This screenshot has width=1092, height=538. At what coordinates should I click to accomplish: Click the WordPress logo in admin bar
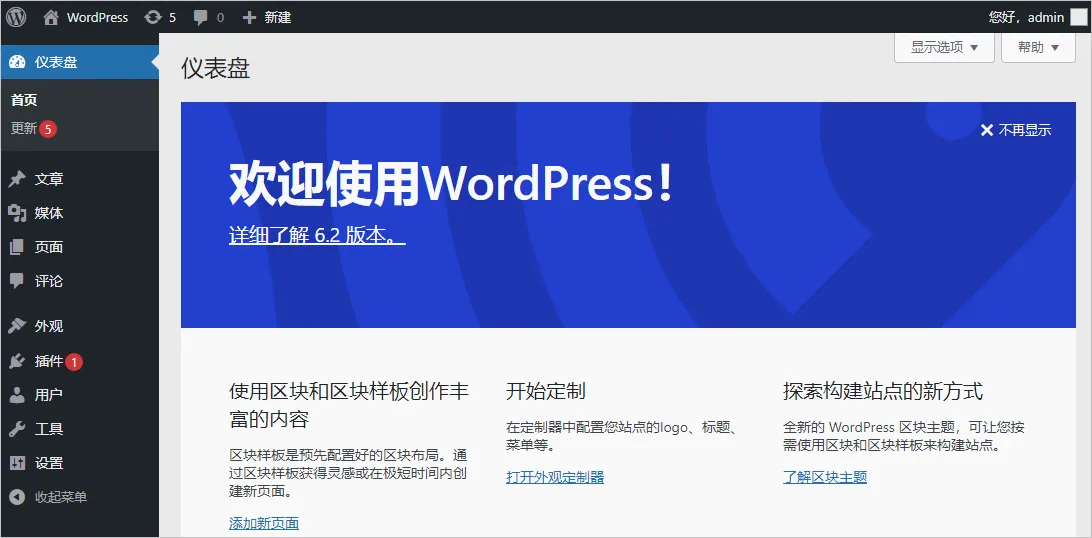tap(16, 17)
